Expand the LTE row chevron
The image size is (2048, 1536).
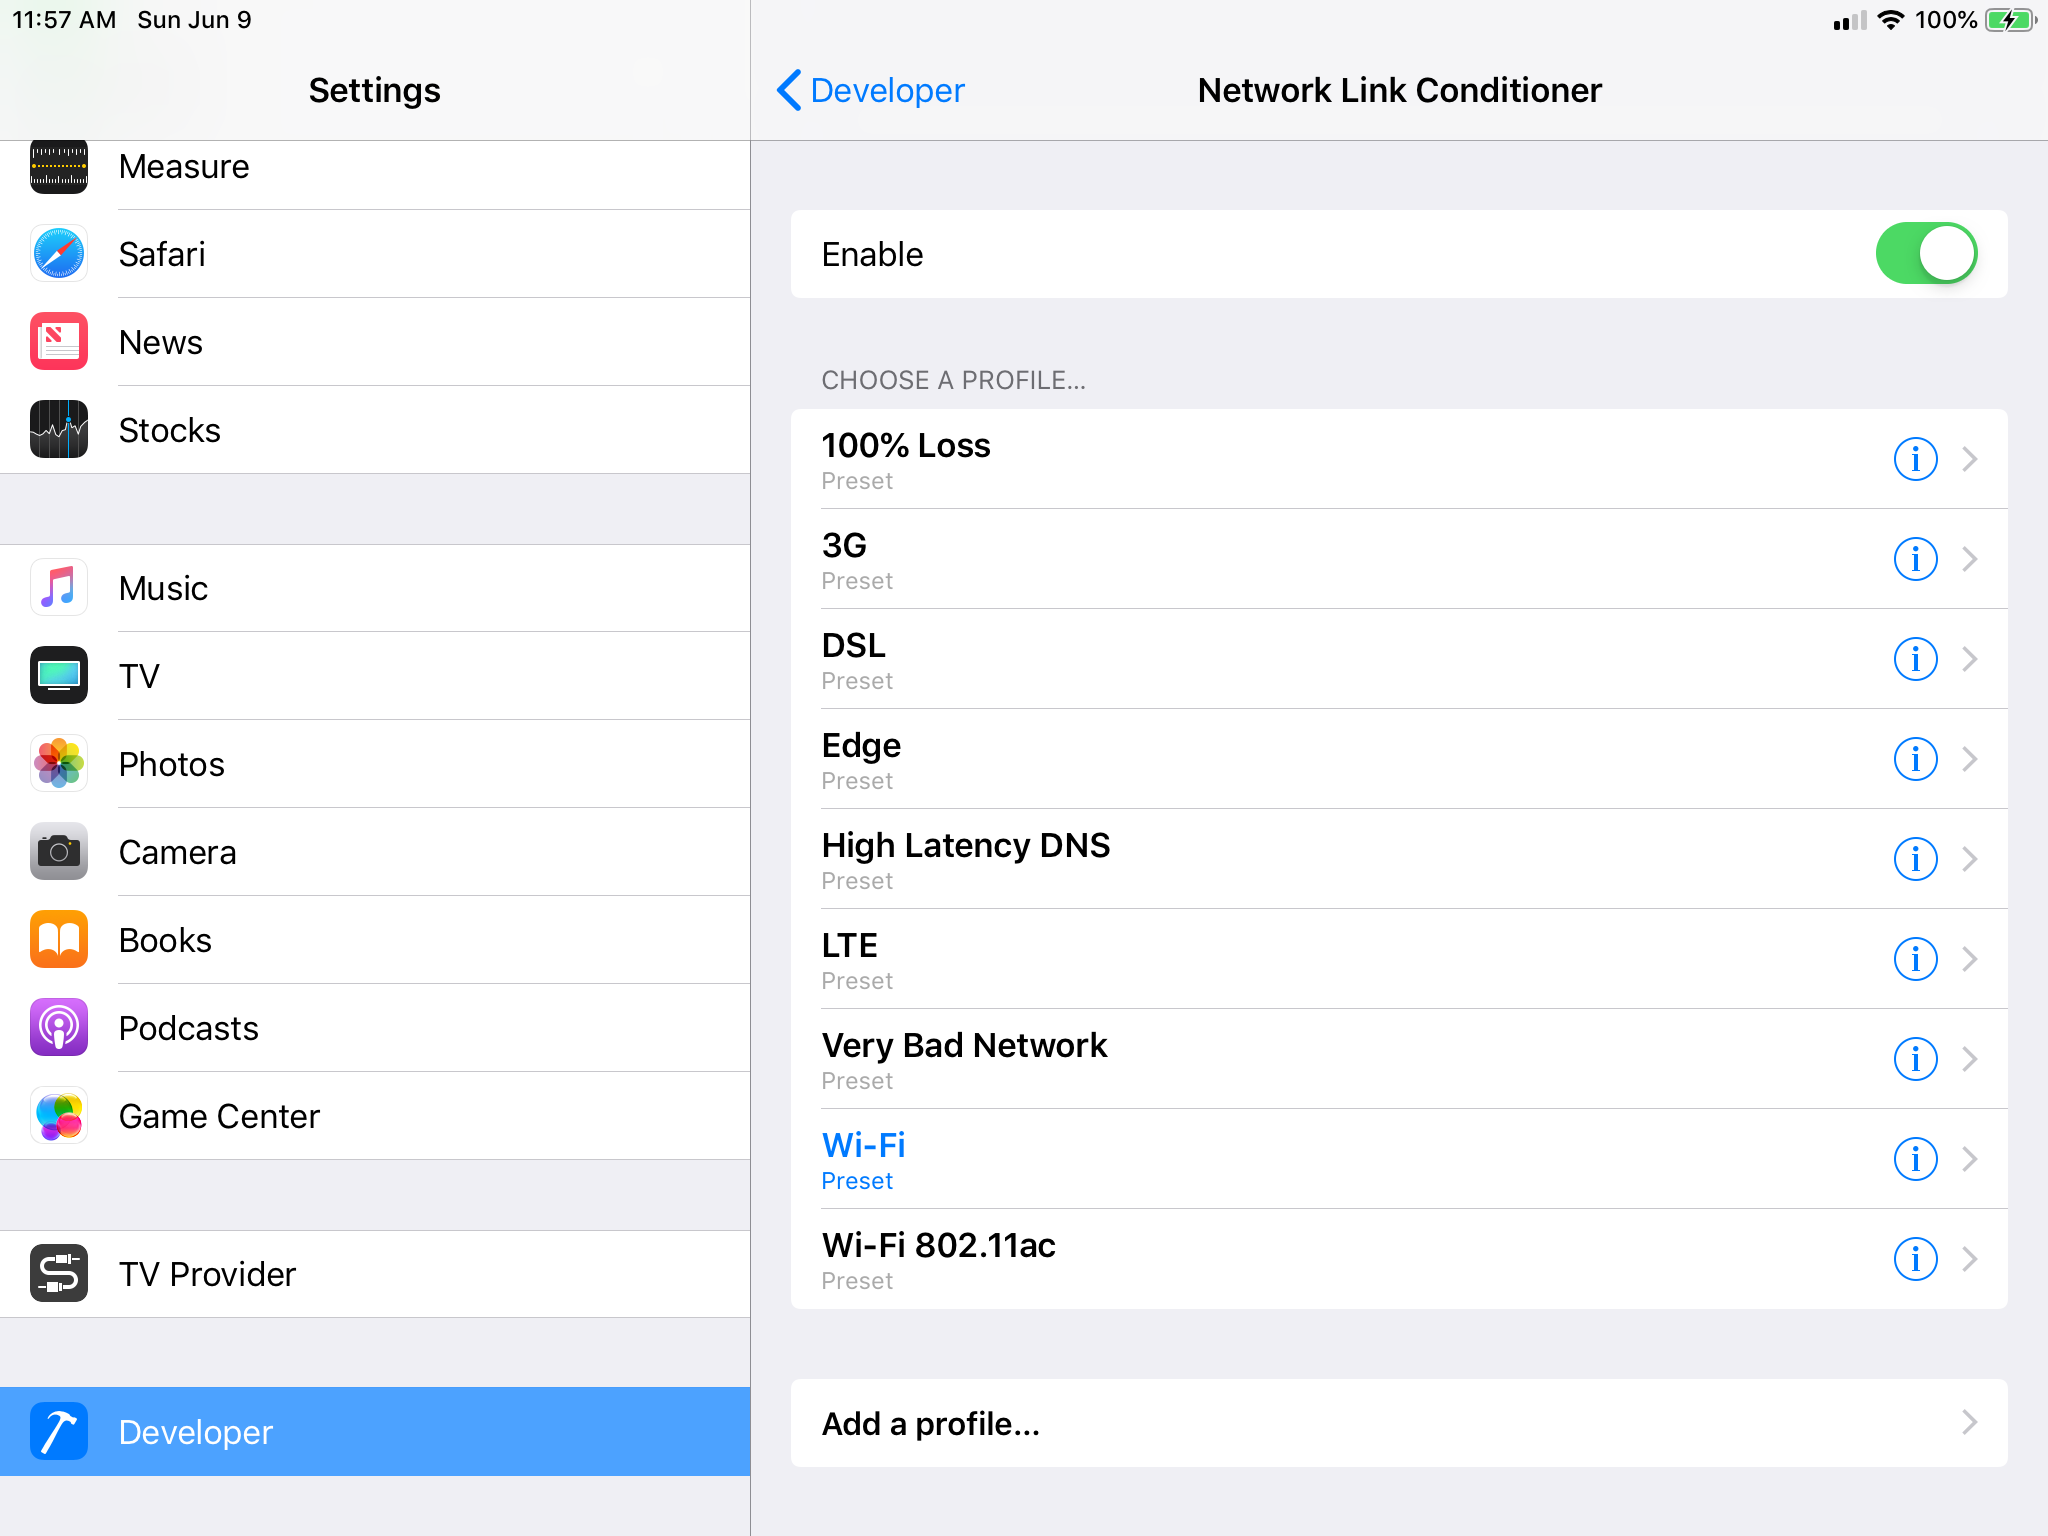1970,959
